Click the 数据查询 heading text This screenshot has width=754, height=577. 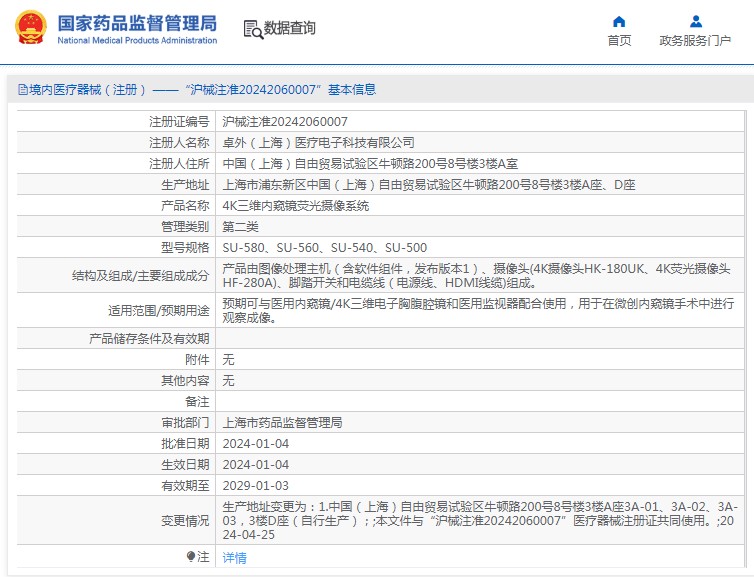[x=289, y=28]
